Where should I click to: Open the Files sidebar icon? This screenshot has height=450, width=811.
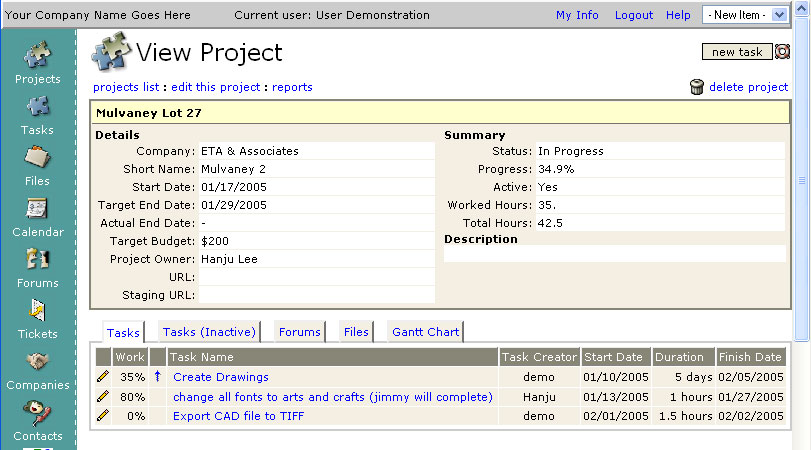[x=37, y=157]
